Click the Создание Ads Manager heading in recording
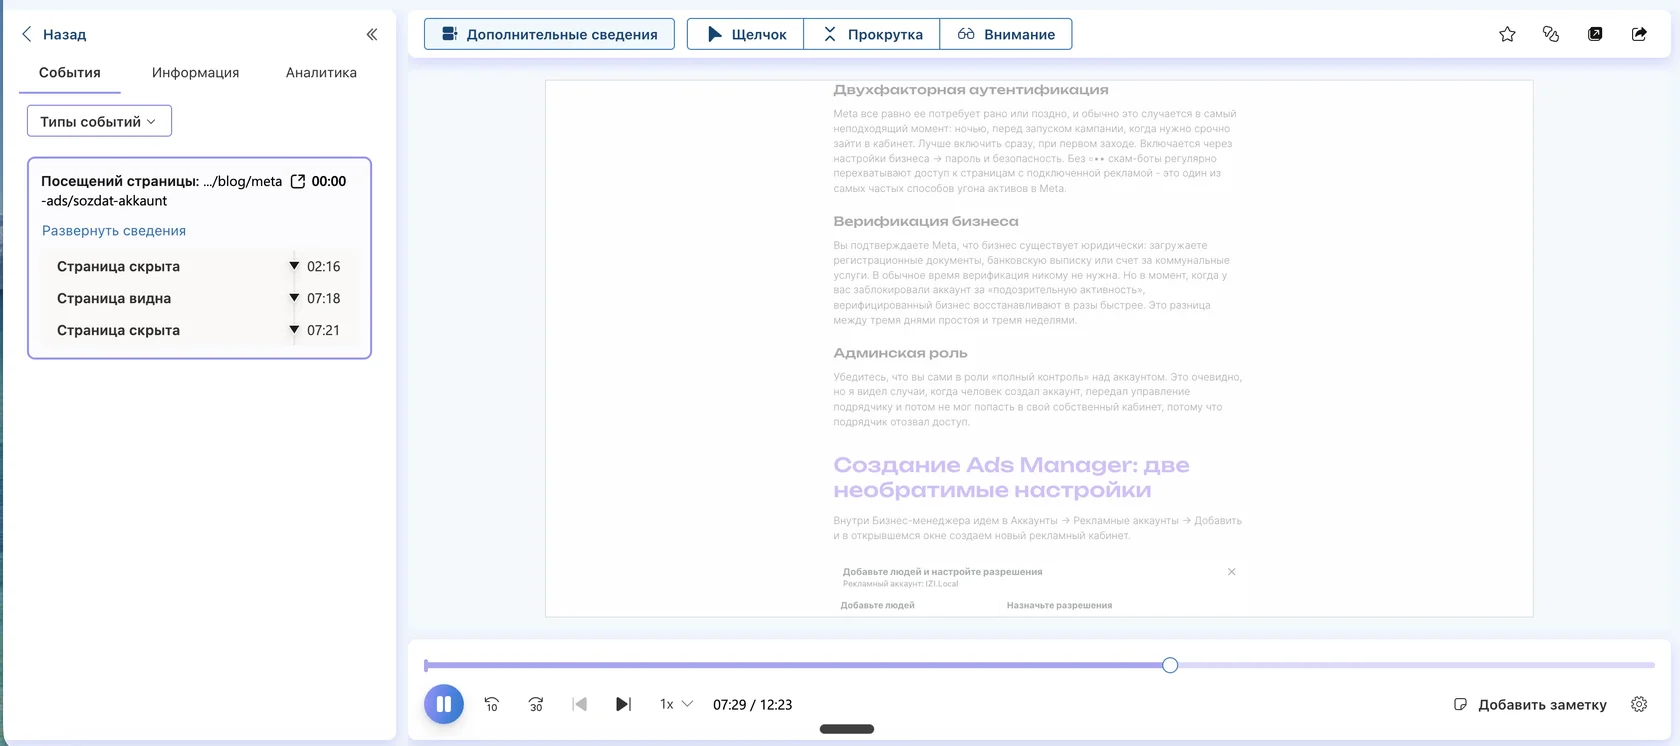Screen dimensions: 1680x746 pyautogui.click(x=1011, y=477)
